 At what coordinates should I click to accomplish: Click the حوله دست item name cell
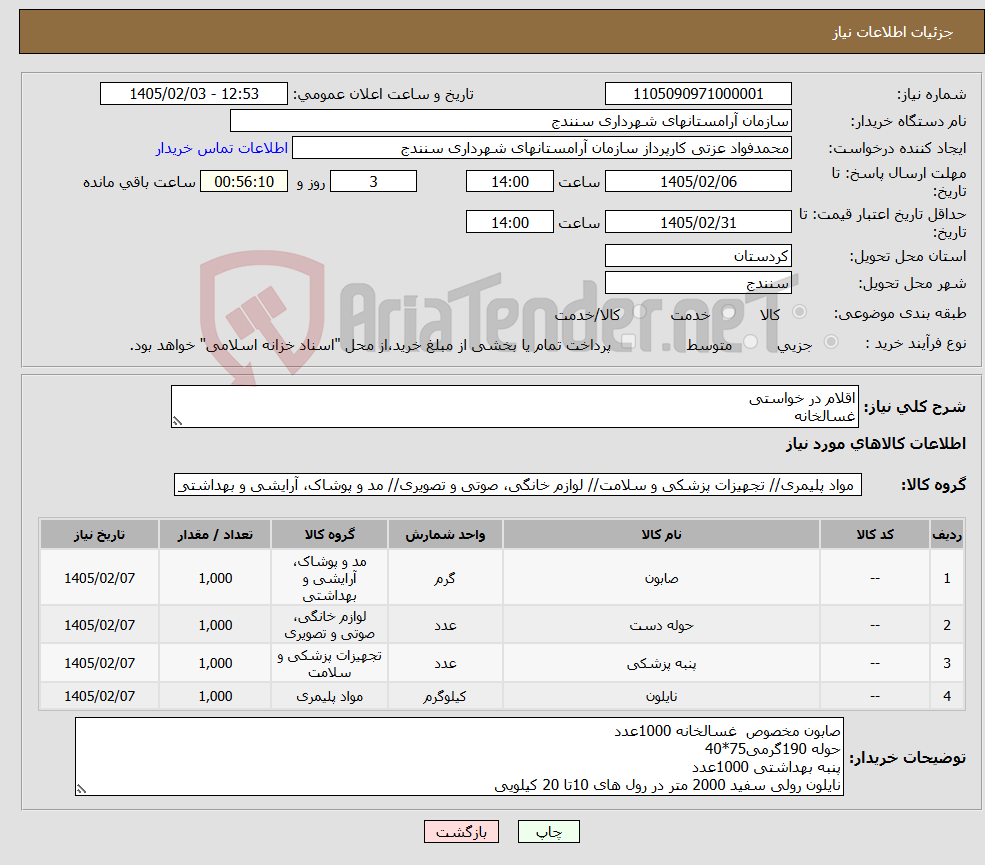(x=661, y=625)
